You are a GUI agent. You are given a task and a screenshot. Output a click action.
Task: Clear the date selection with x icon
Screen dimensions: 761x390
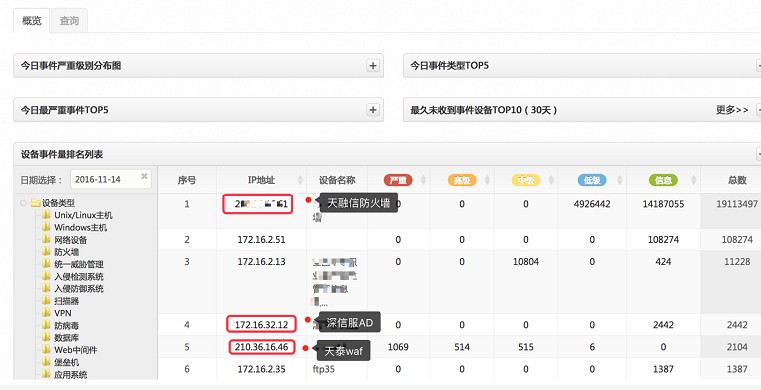(144, 177)
